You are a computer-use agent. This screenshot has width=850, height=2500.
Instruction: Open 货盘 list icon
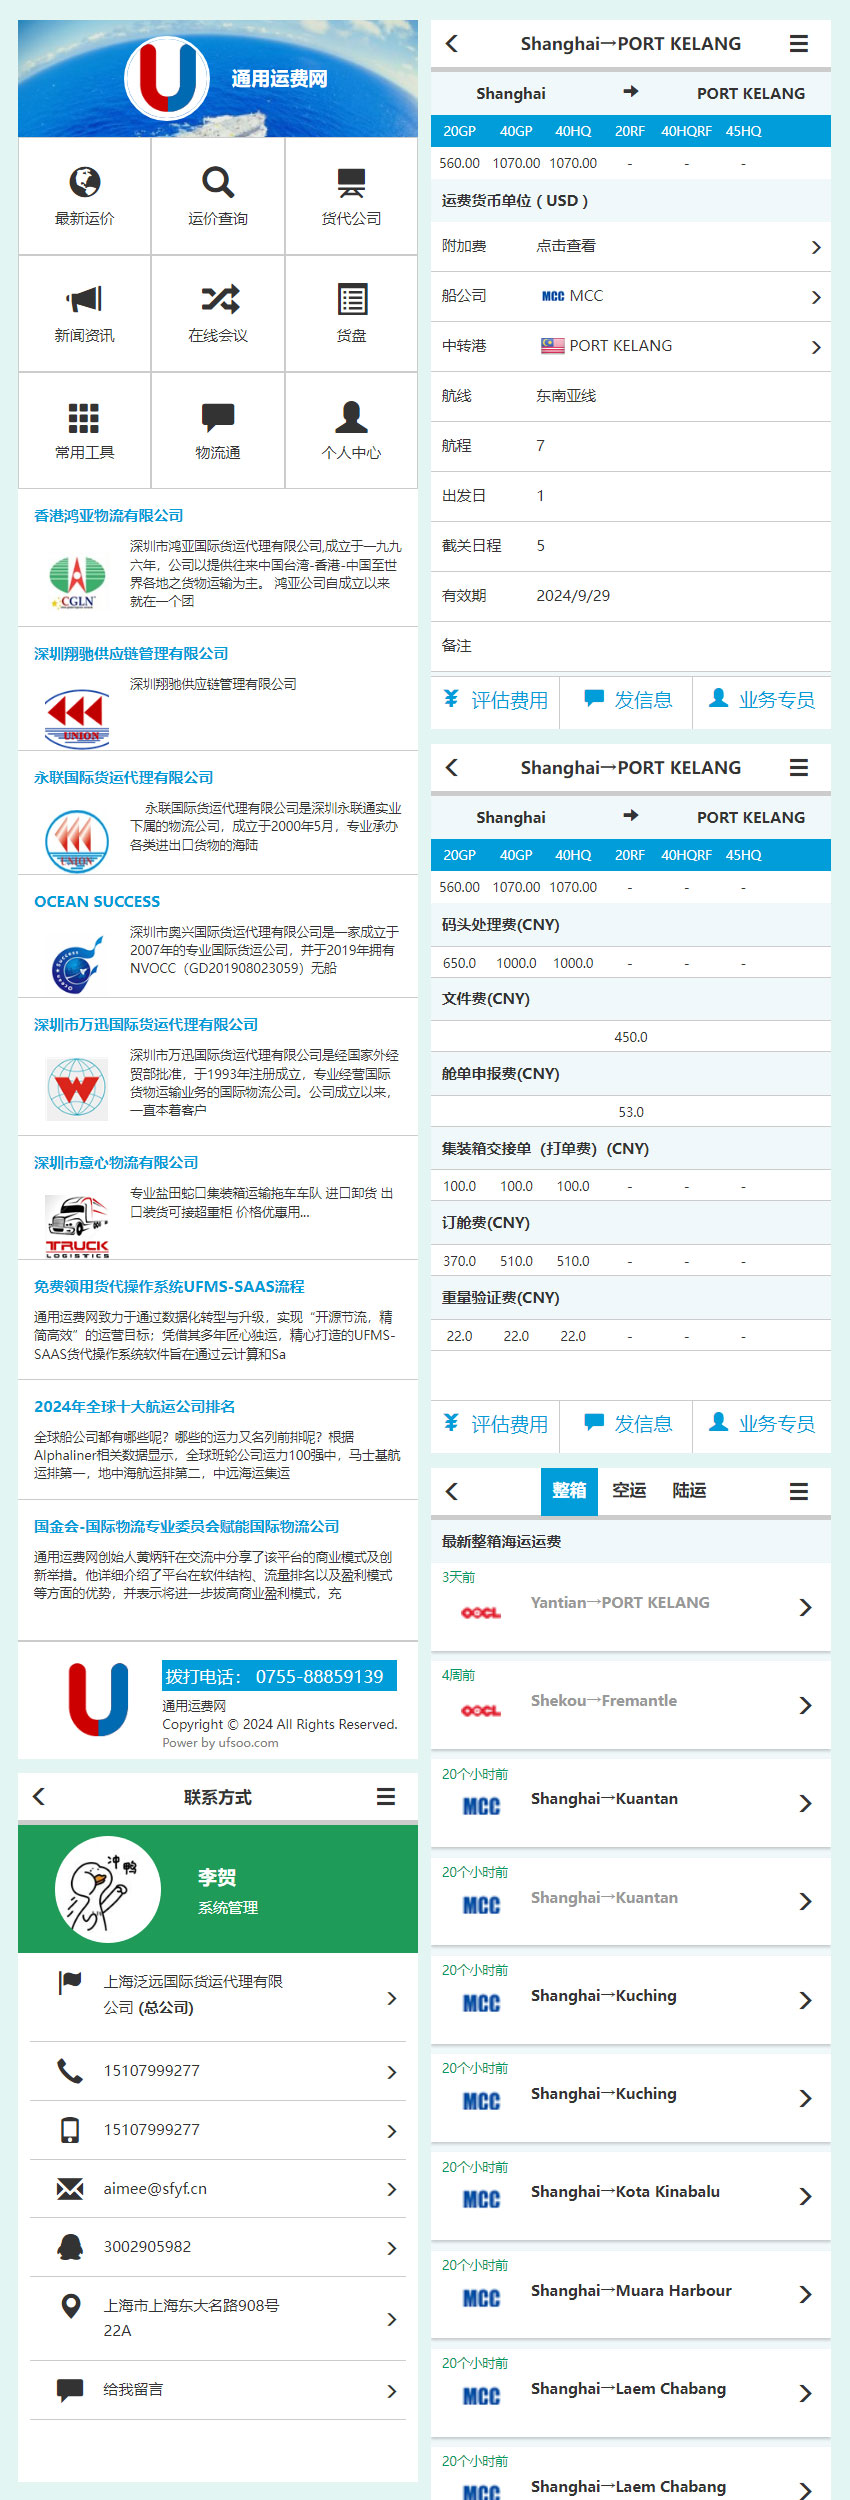pos(352,299)
